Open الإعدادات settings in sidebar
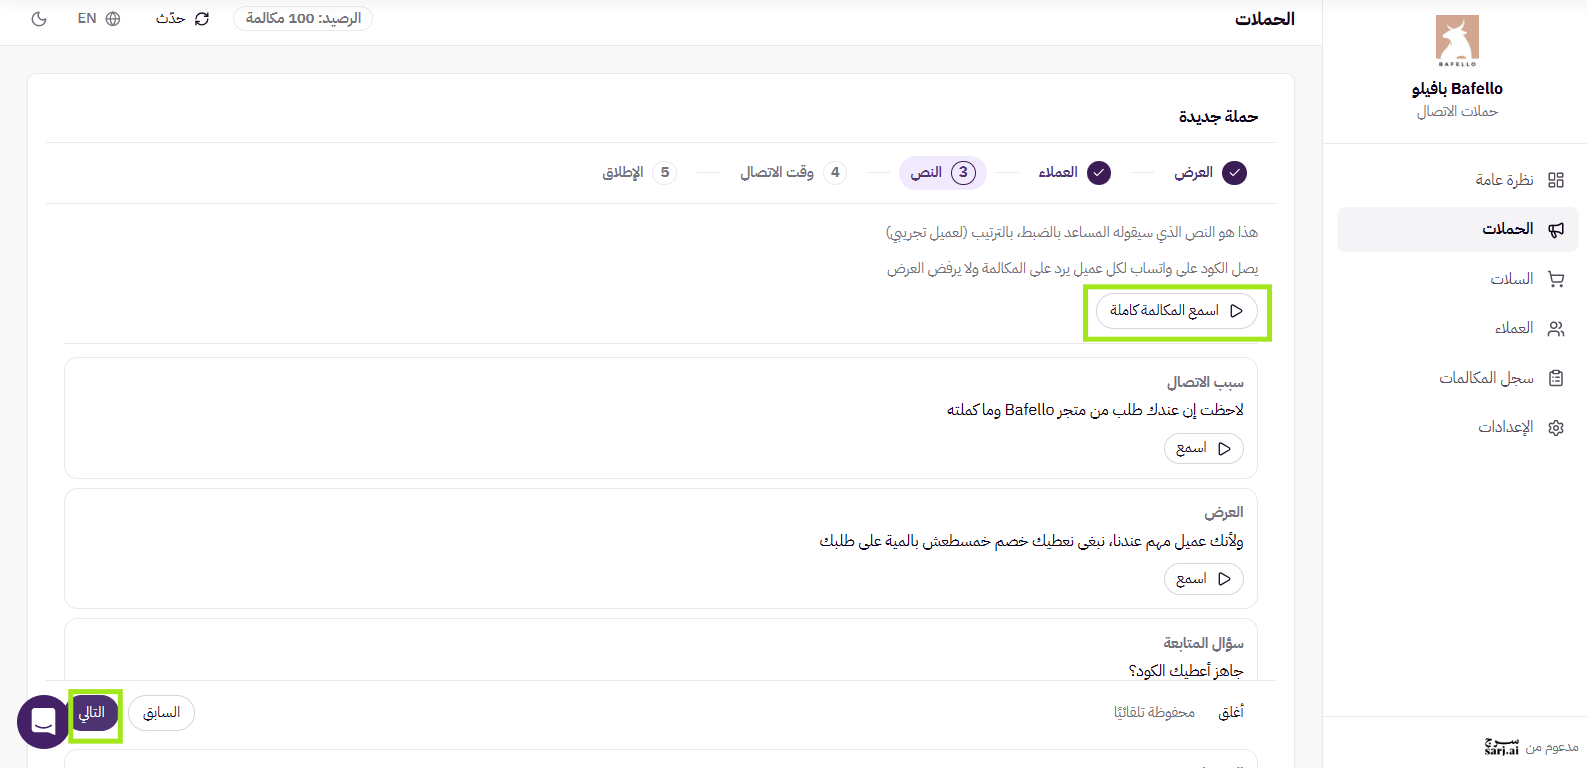The height and width of the screenshot is (768, 1587). [x=1458, y=427]
